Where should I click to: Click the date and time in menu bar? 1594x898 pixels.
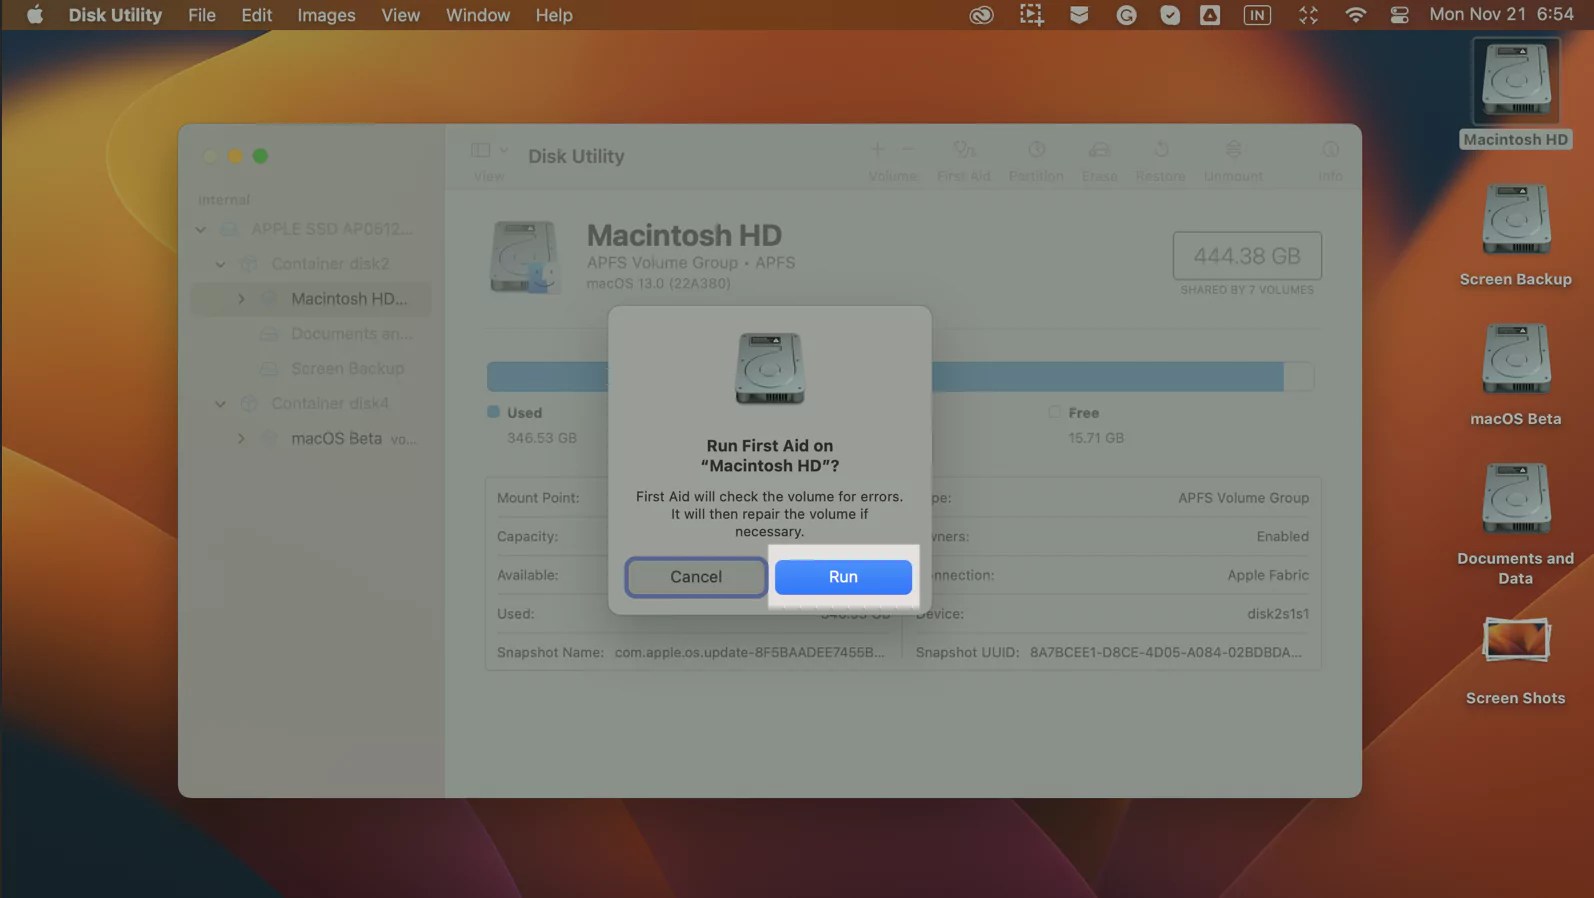(1501, 15)
